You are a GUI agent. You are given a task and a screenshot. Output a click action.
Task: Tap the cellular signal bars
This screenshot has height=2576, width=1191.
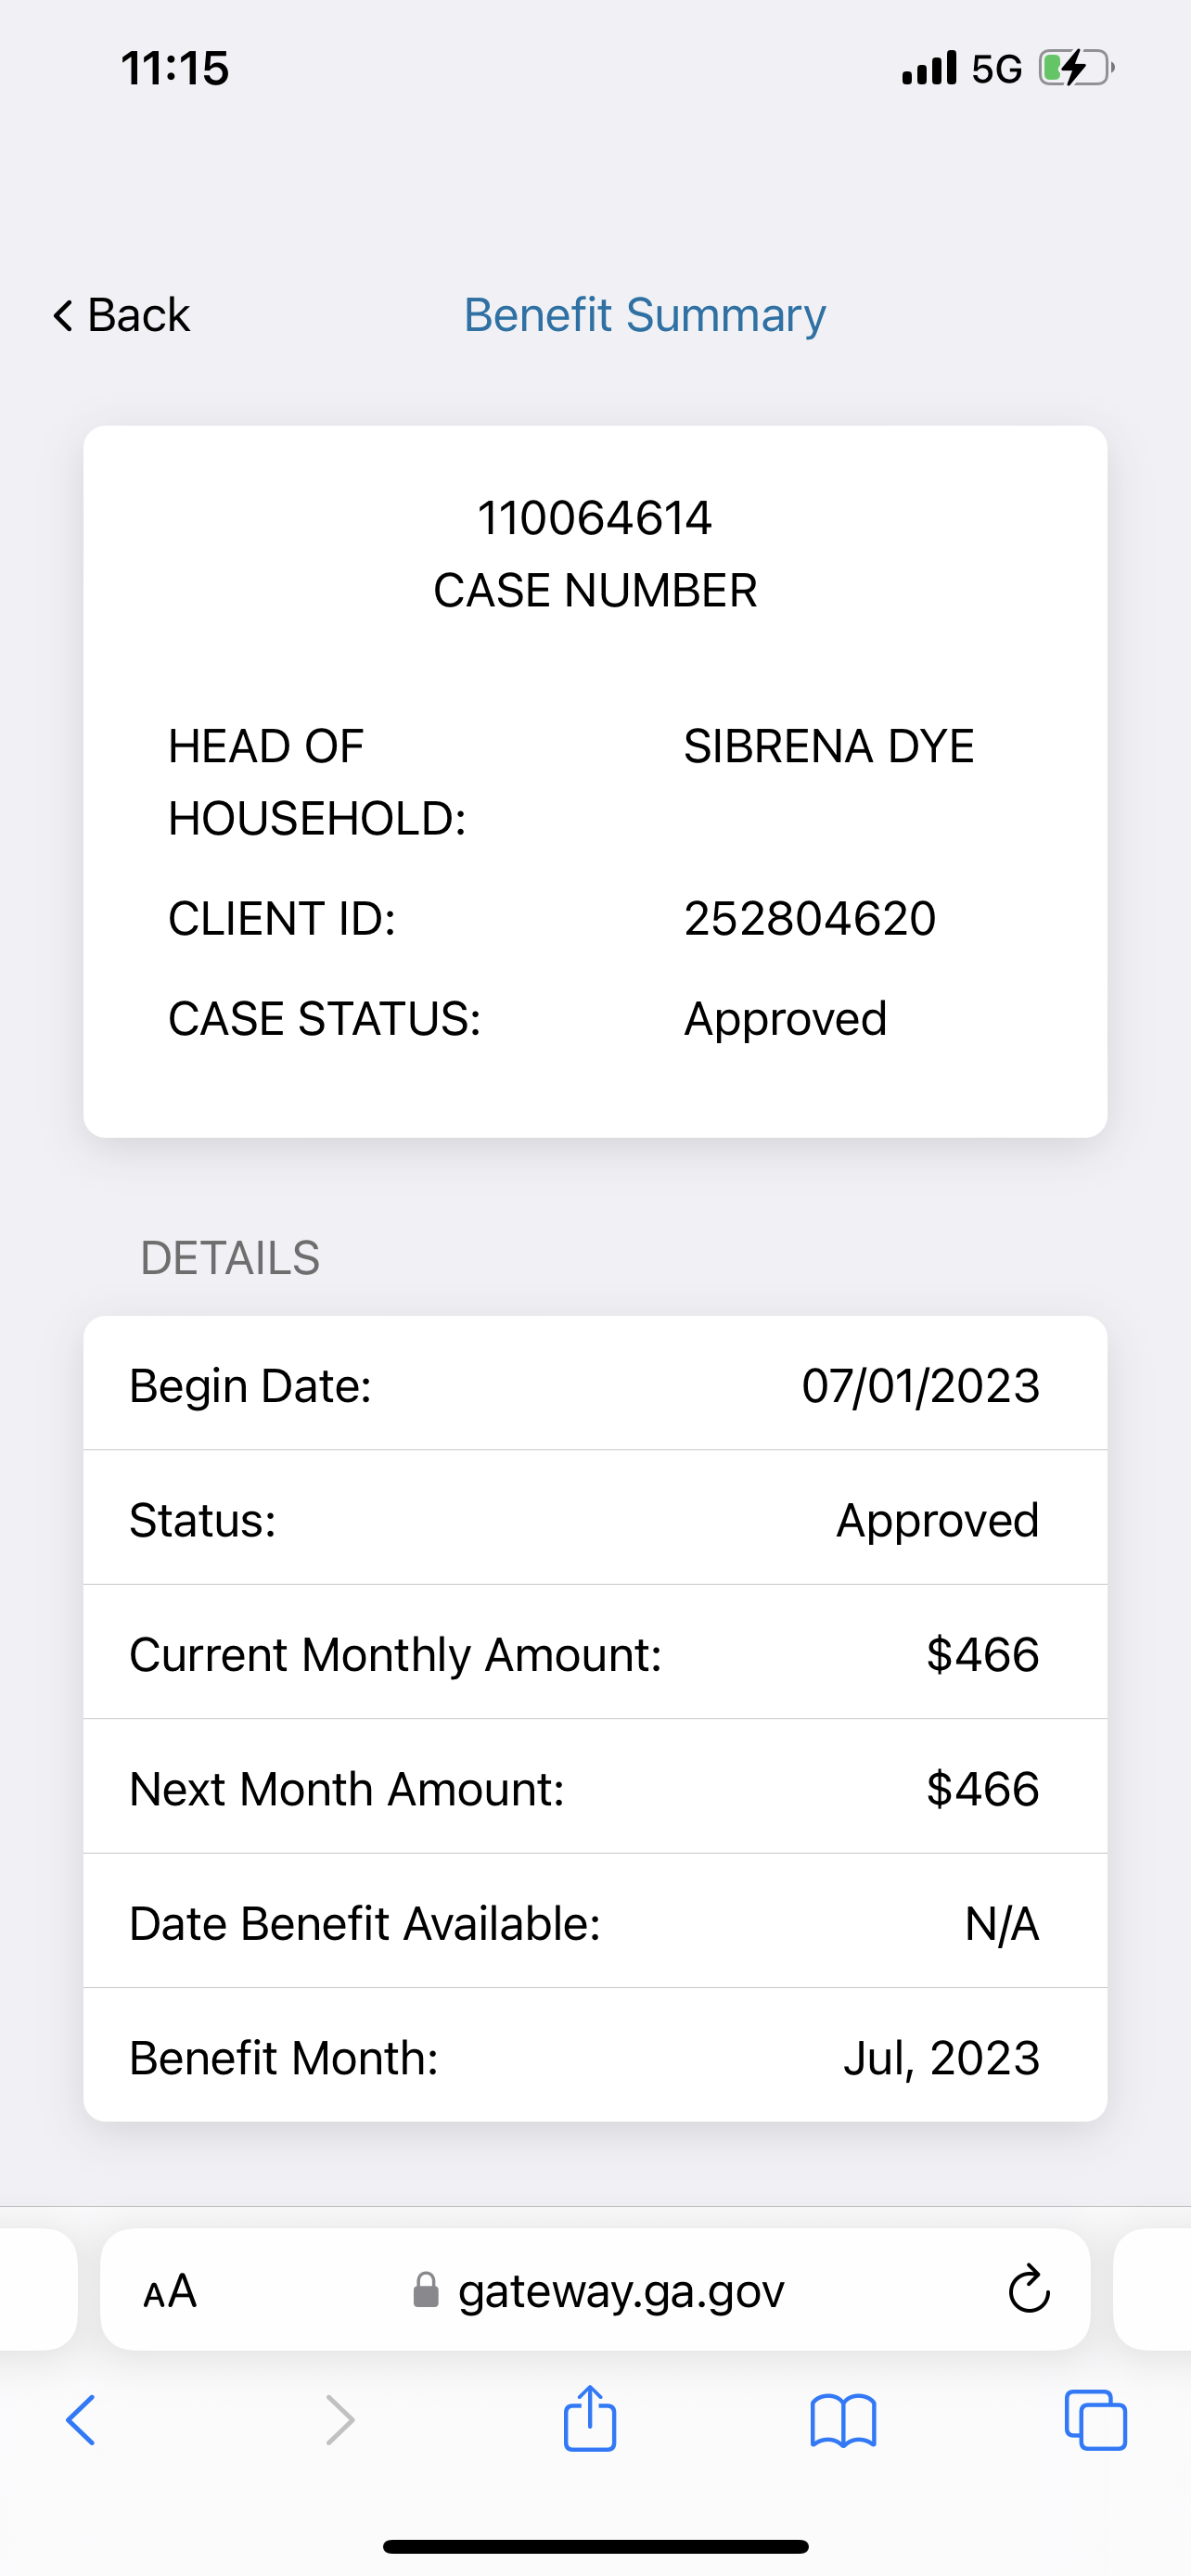click(929, 68)
